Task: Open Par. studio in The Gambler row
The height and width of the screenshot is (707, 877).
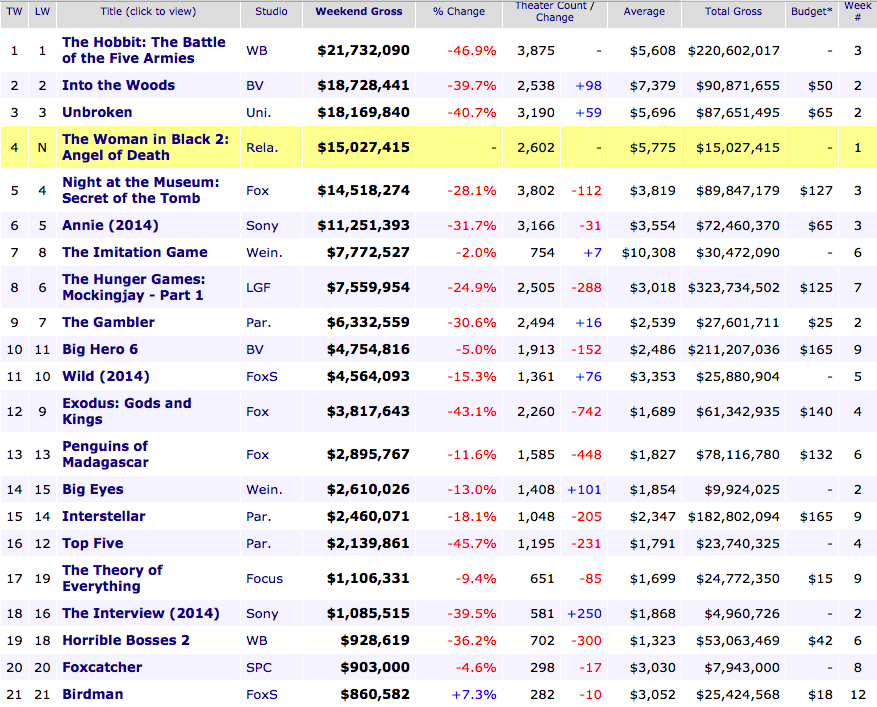Action: pos(258,323)
